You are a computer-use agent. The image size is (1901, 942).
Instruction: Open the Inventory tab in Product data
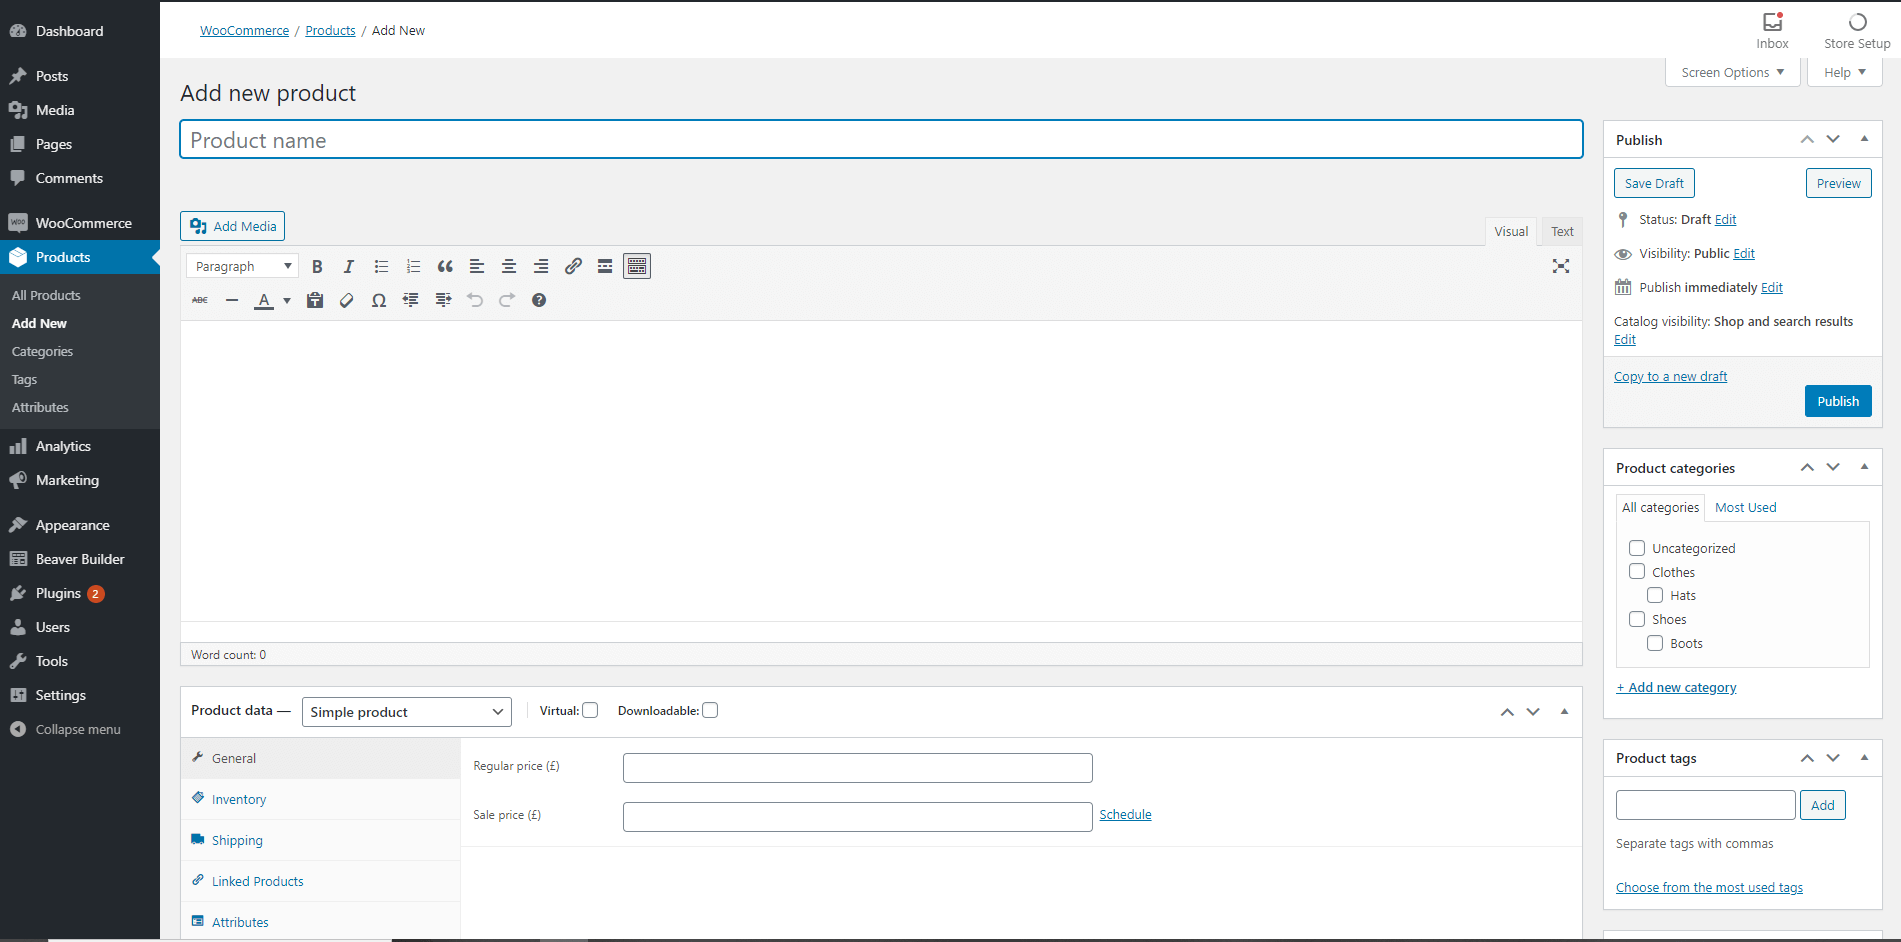point(238,798)
